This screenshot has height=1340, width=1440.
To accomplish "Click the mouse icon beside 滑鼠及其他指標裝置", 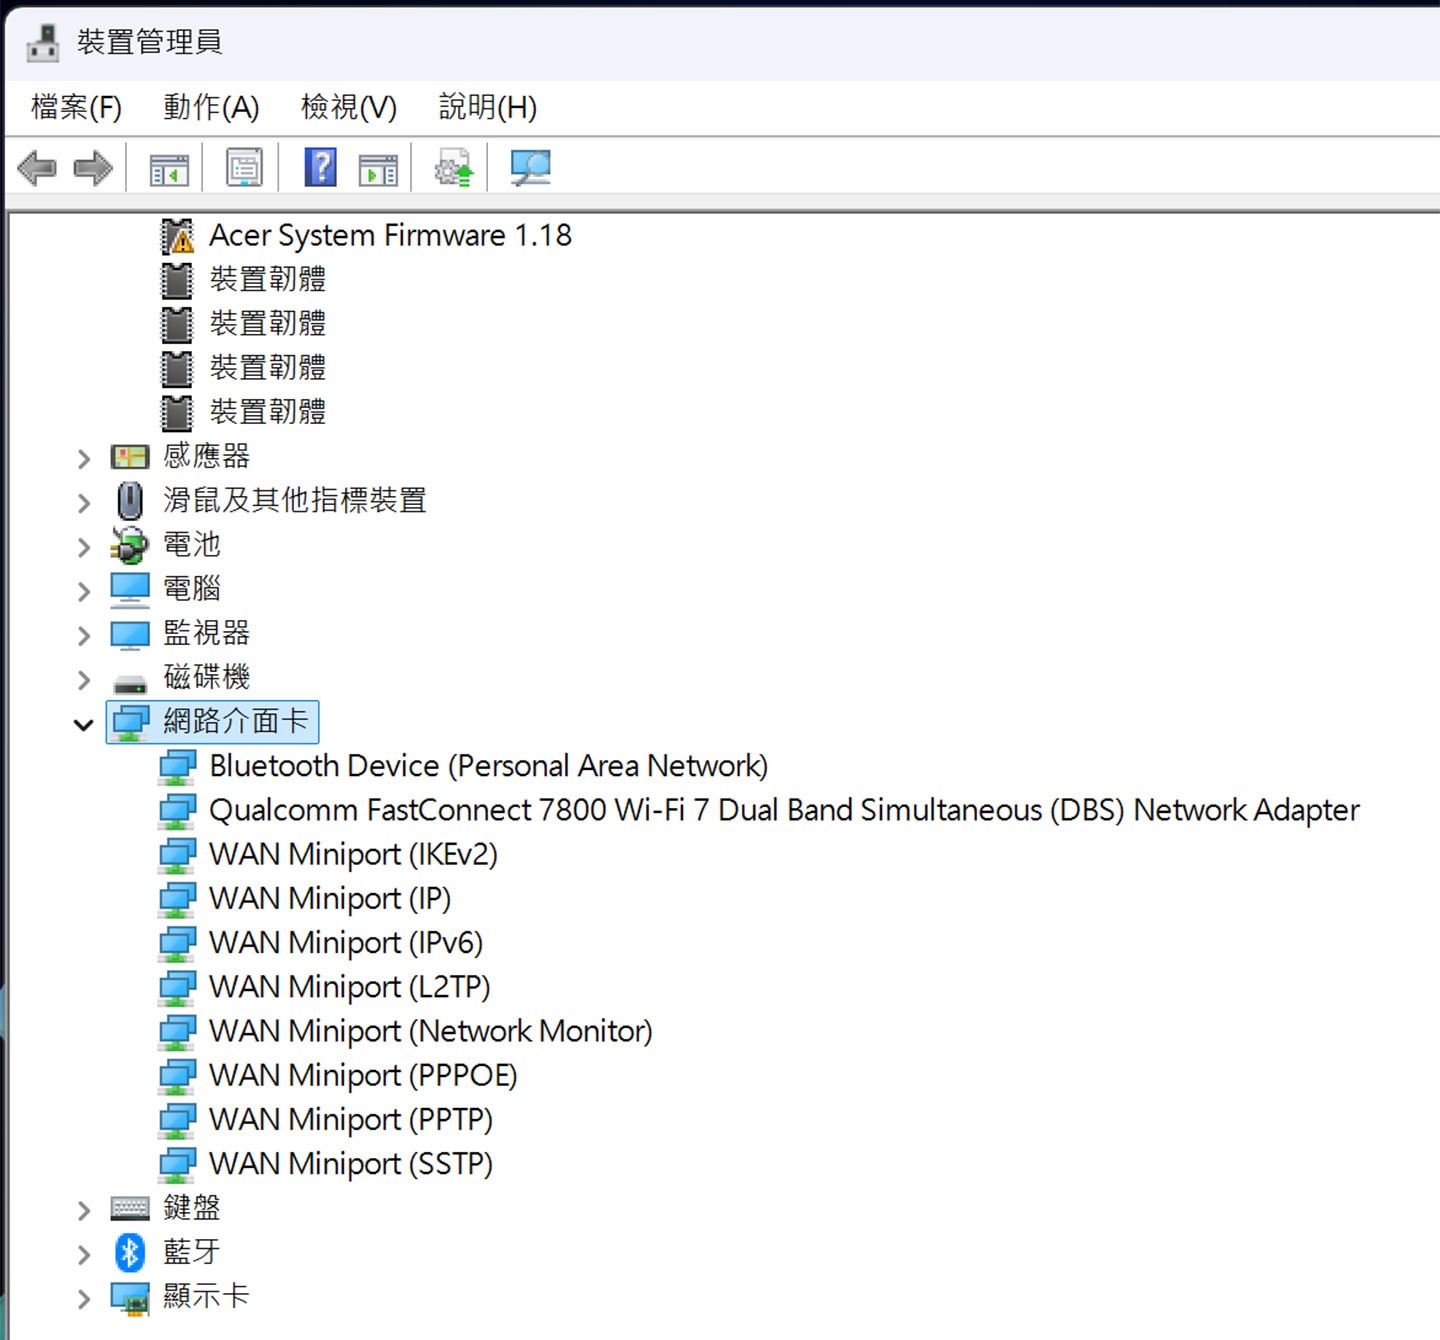I will click(x=129, y=500).
